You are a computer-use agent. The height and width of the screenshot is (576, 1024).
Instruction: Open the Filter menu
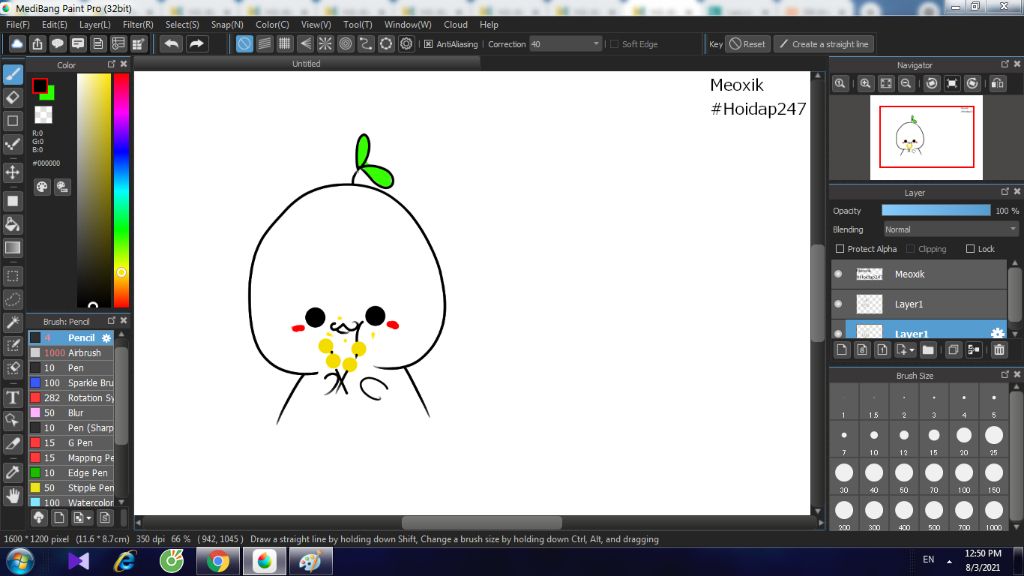(138, 25)
